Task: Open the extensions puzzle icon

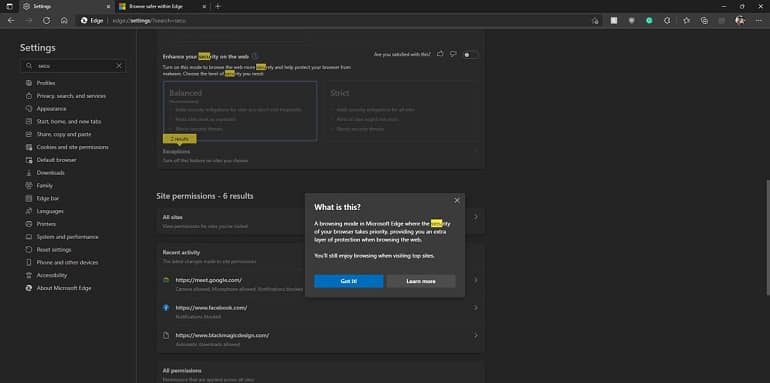Action: pyautogui.click(x=667, y=21)
